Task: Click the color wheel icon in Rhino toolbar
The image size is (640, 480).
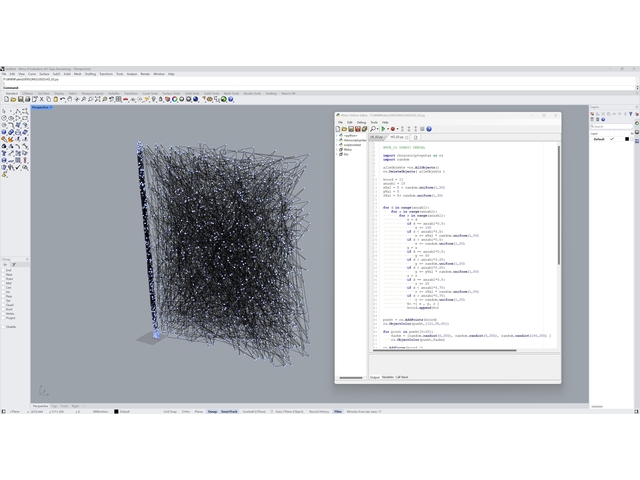Action: click(175, 99)
